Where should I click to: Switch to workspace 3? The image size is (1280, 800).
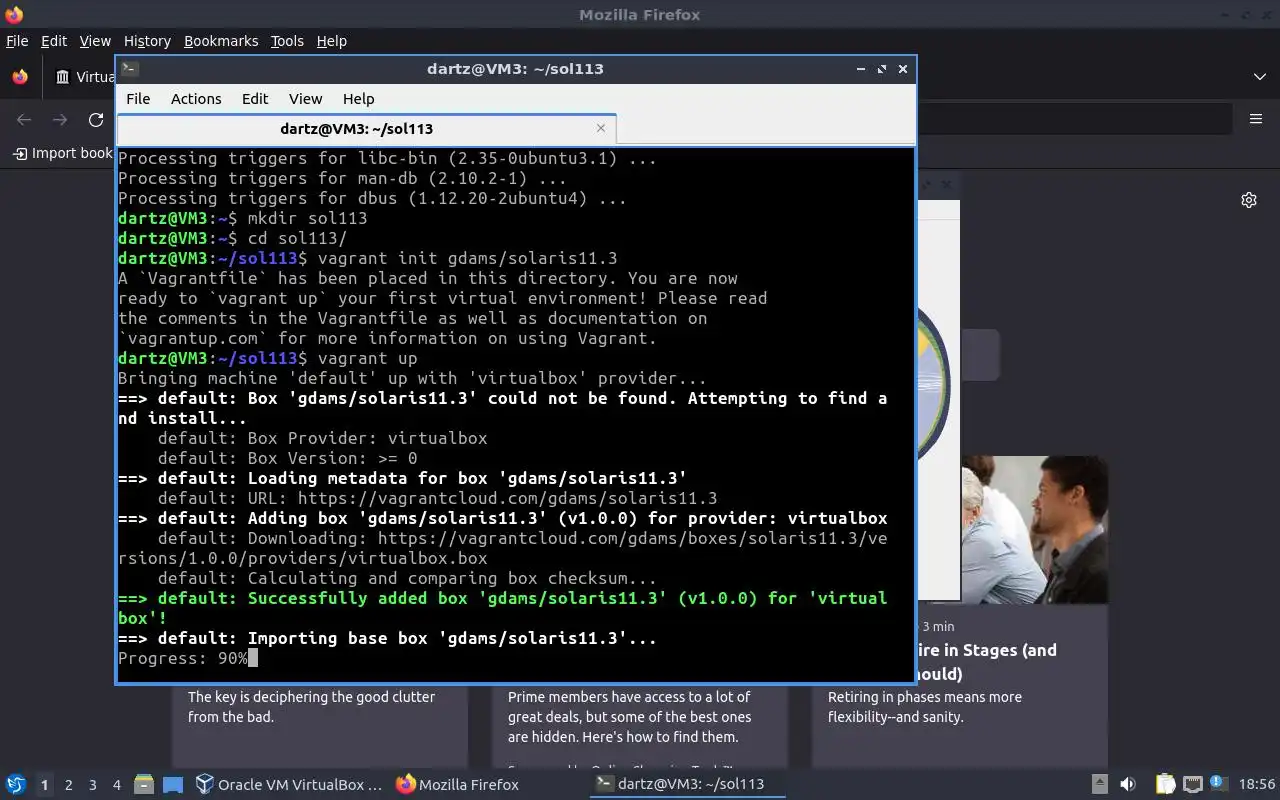coord(92,785)
